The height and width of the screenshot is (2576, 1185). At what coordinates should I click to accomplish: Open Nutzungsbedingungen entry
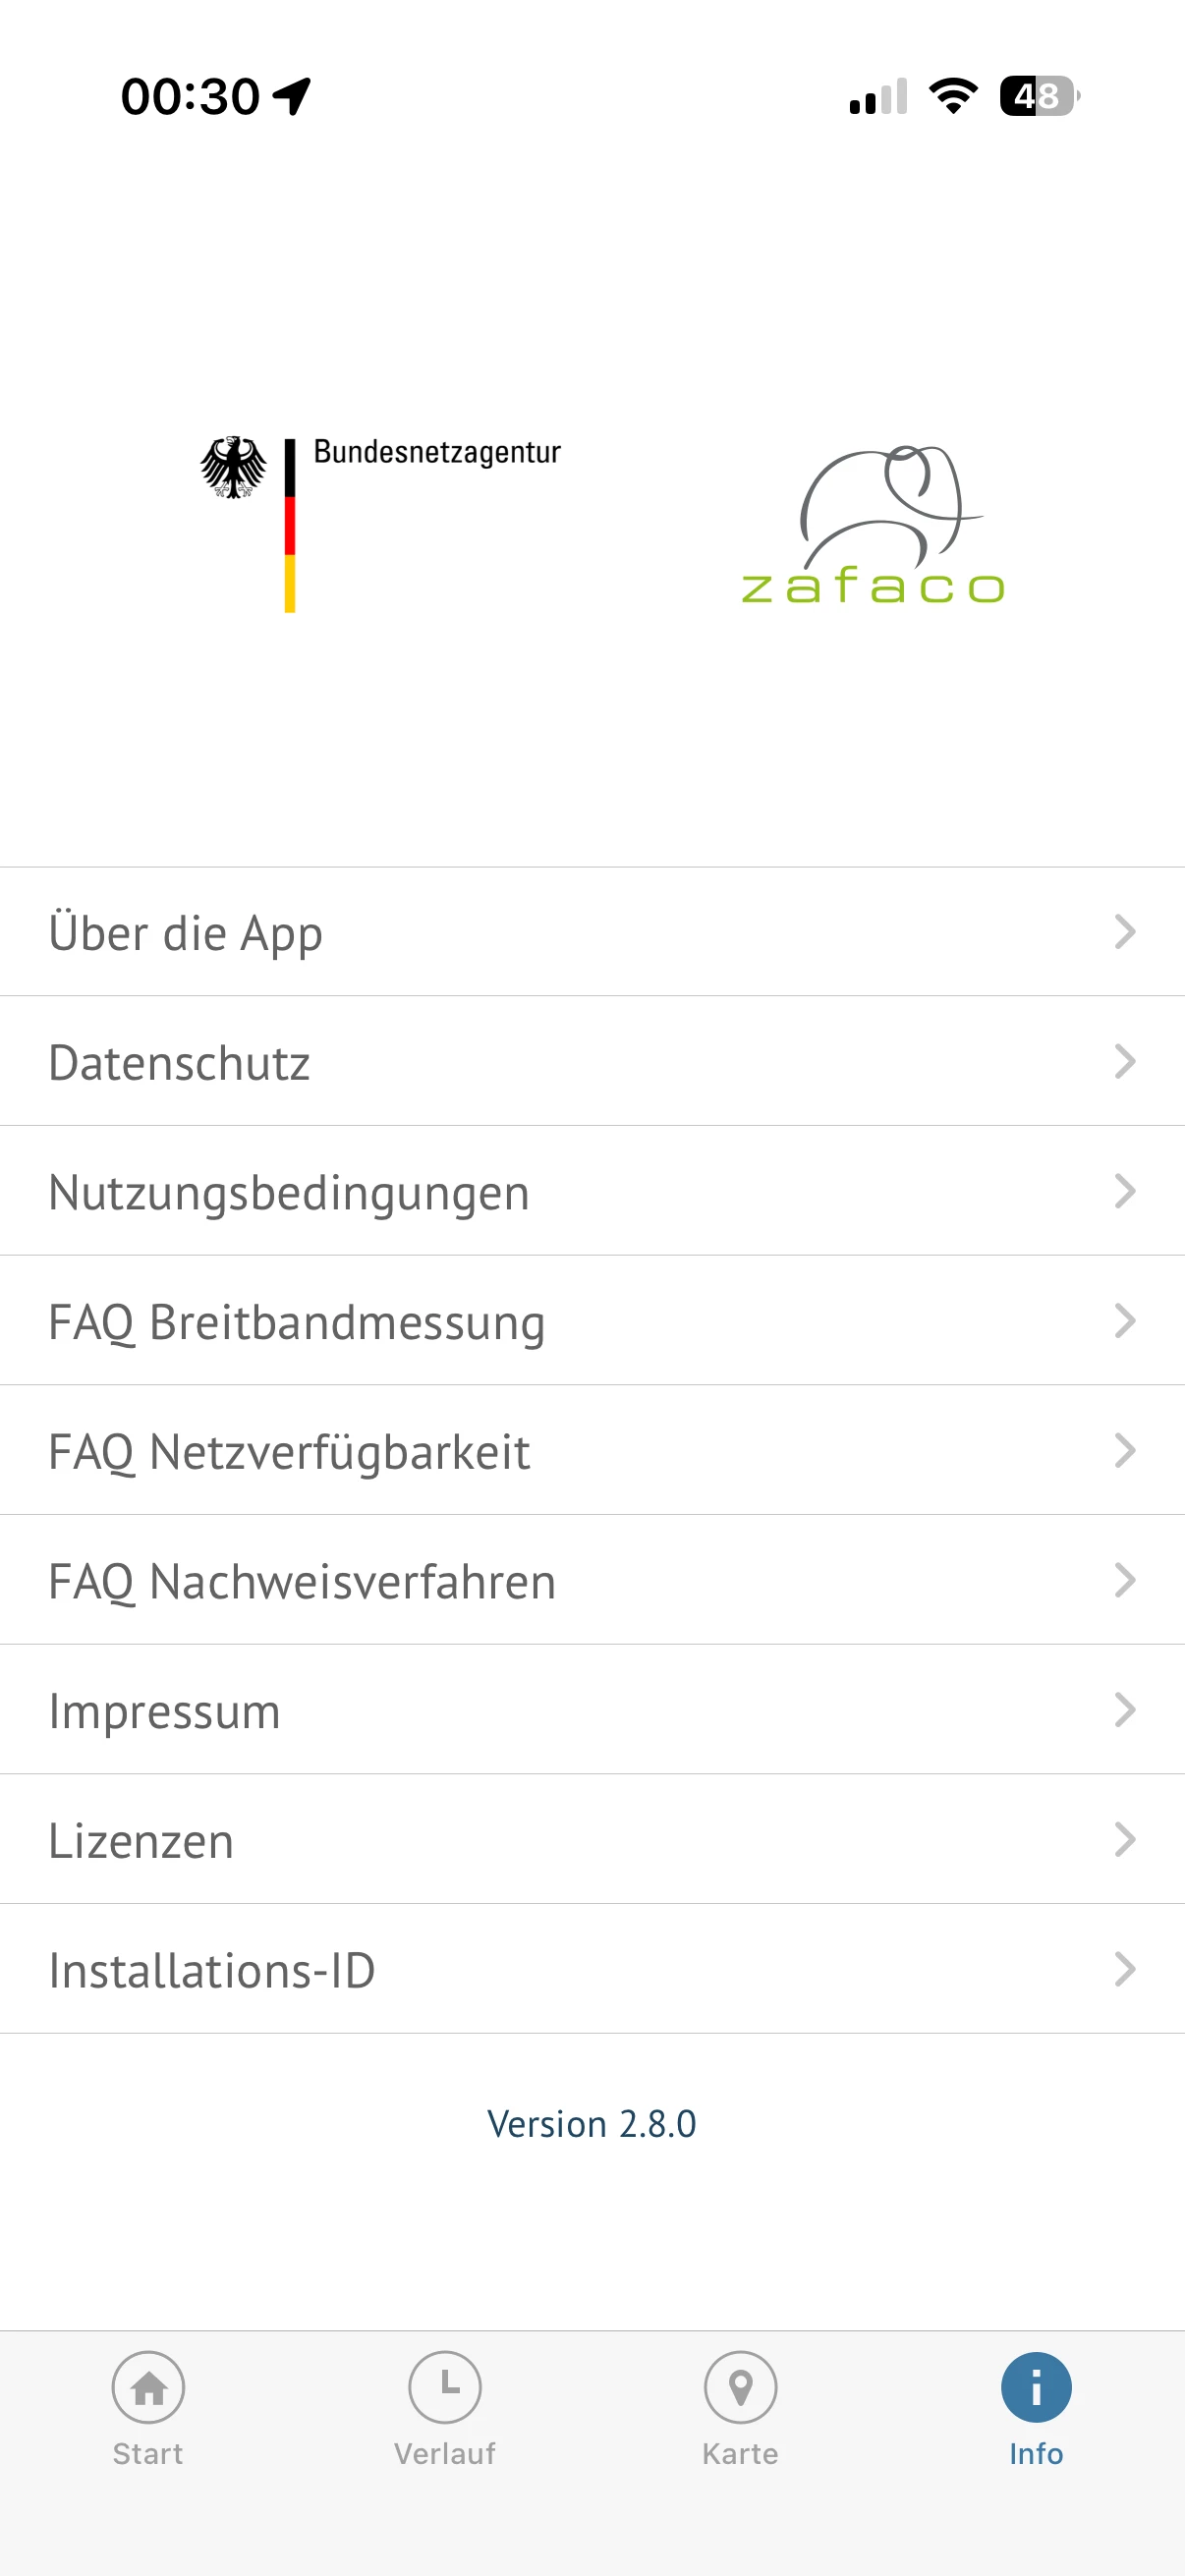coord(289,1192)
